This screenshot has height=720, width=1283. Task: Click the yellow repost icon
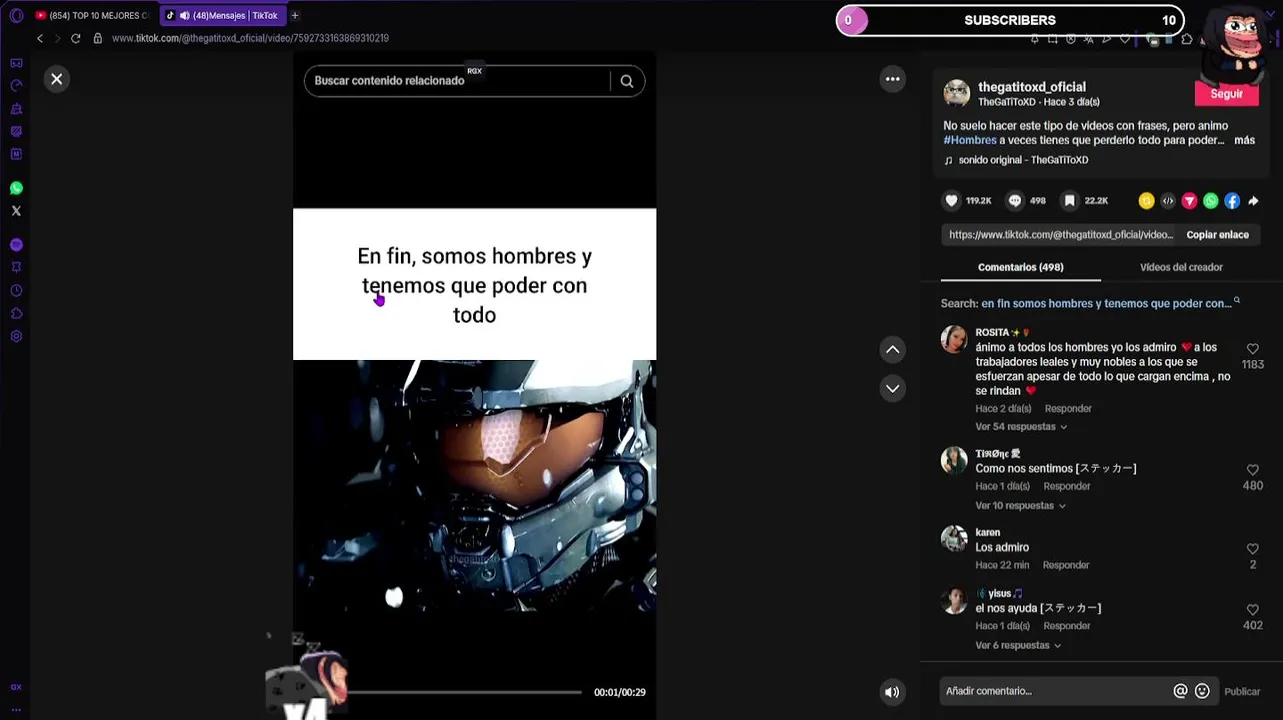(1146, 201)
